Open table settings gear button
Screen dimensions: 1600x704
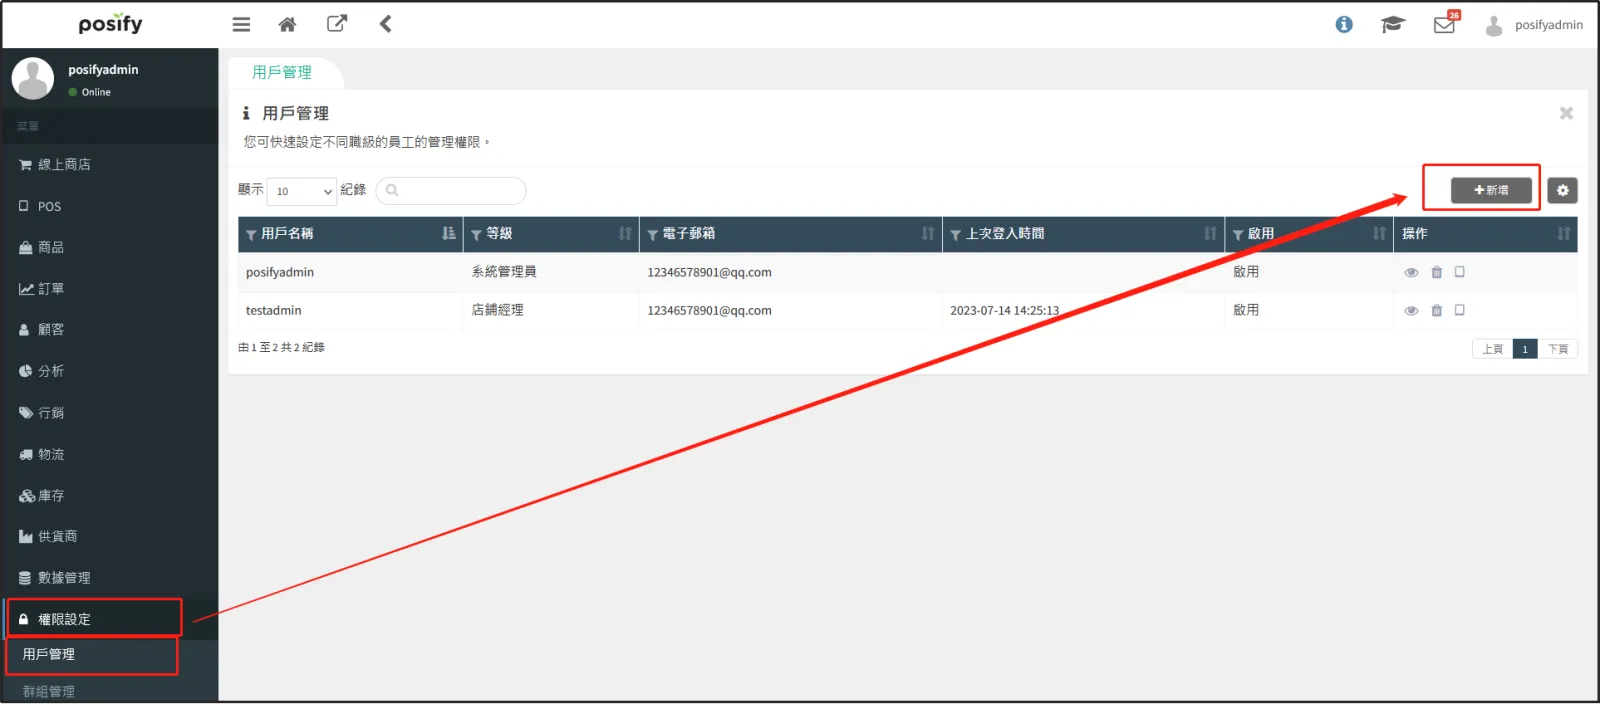pyautogui.click(x=1563, y=190)
